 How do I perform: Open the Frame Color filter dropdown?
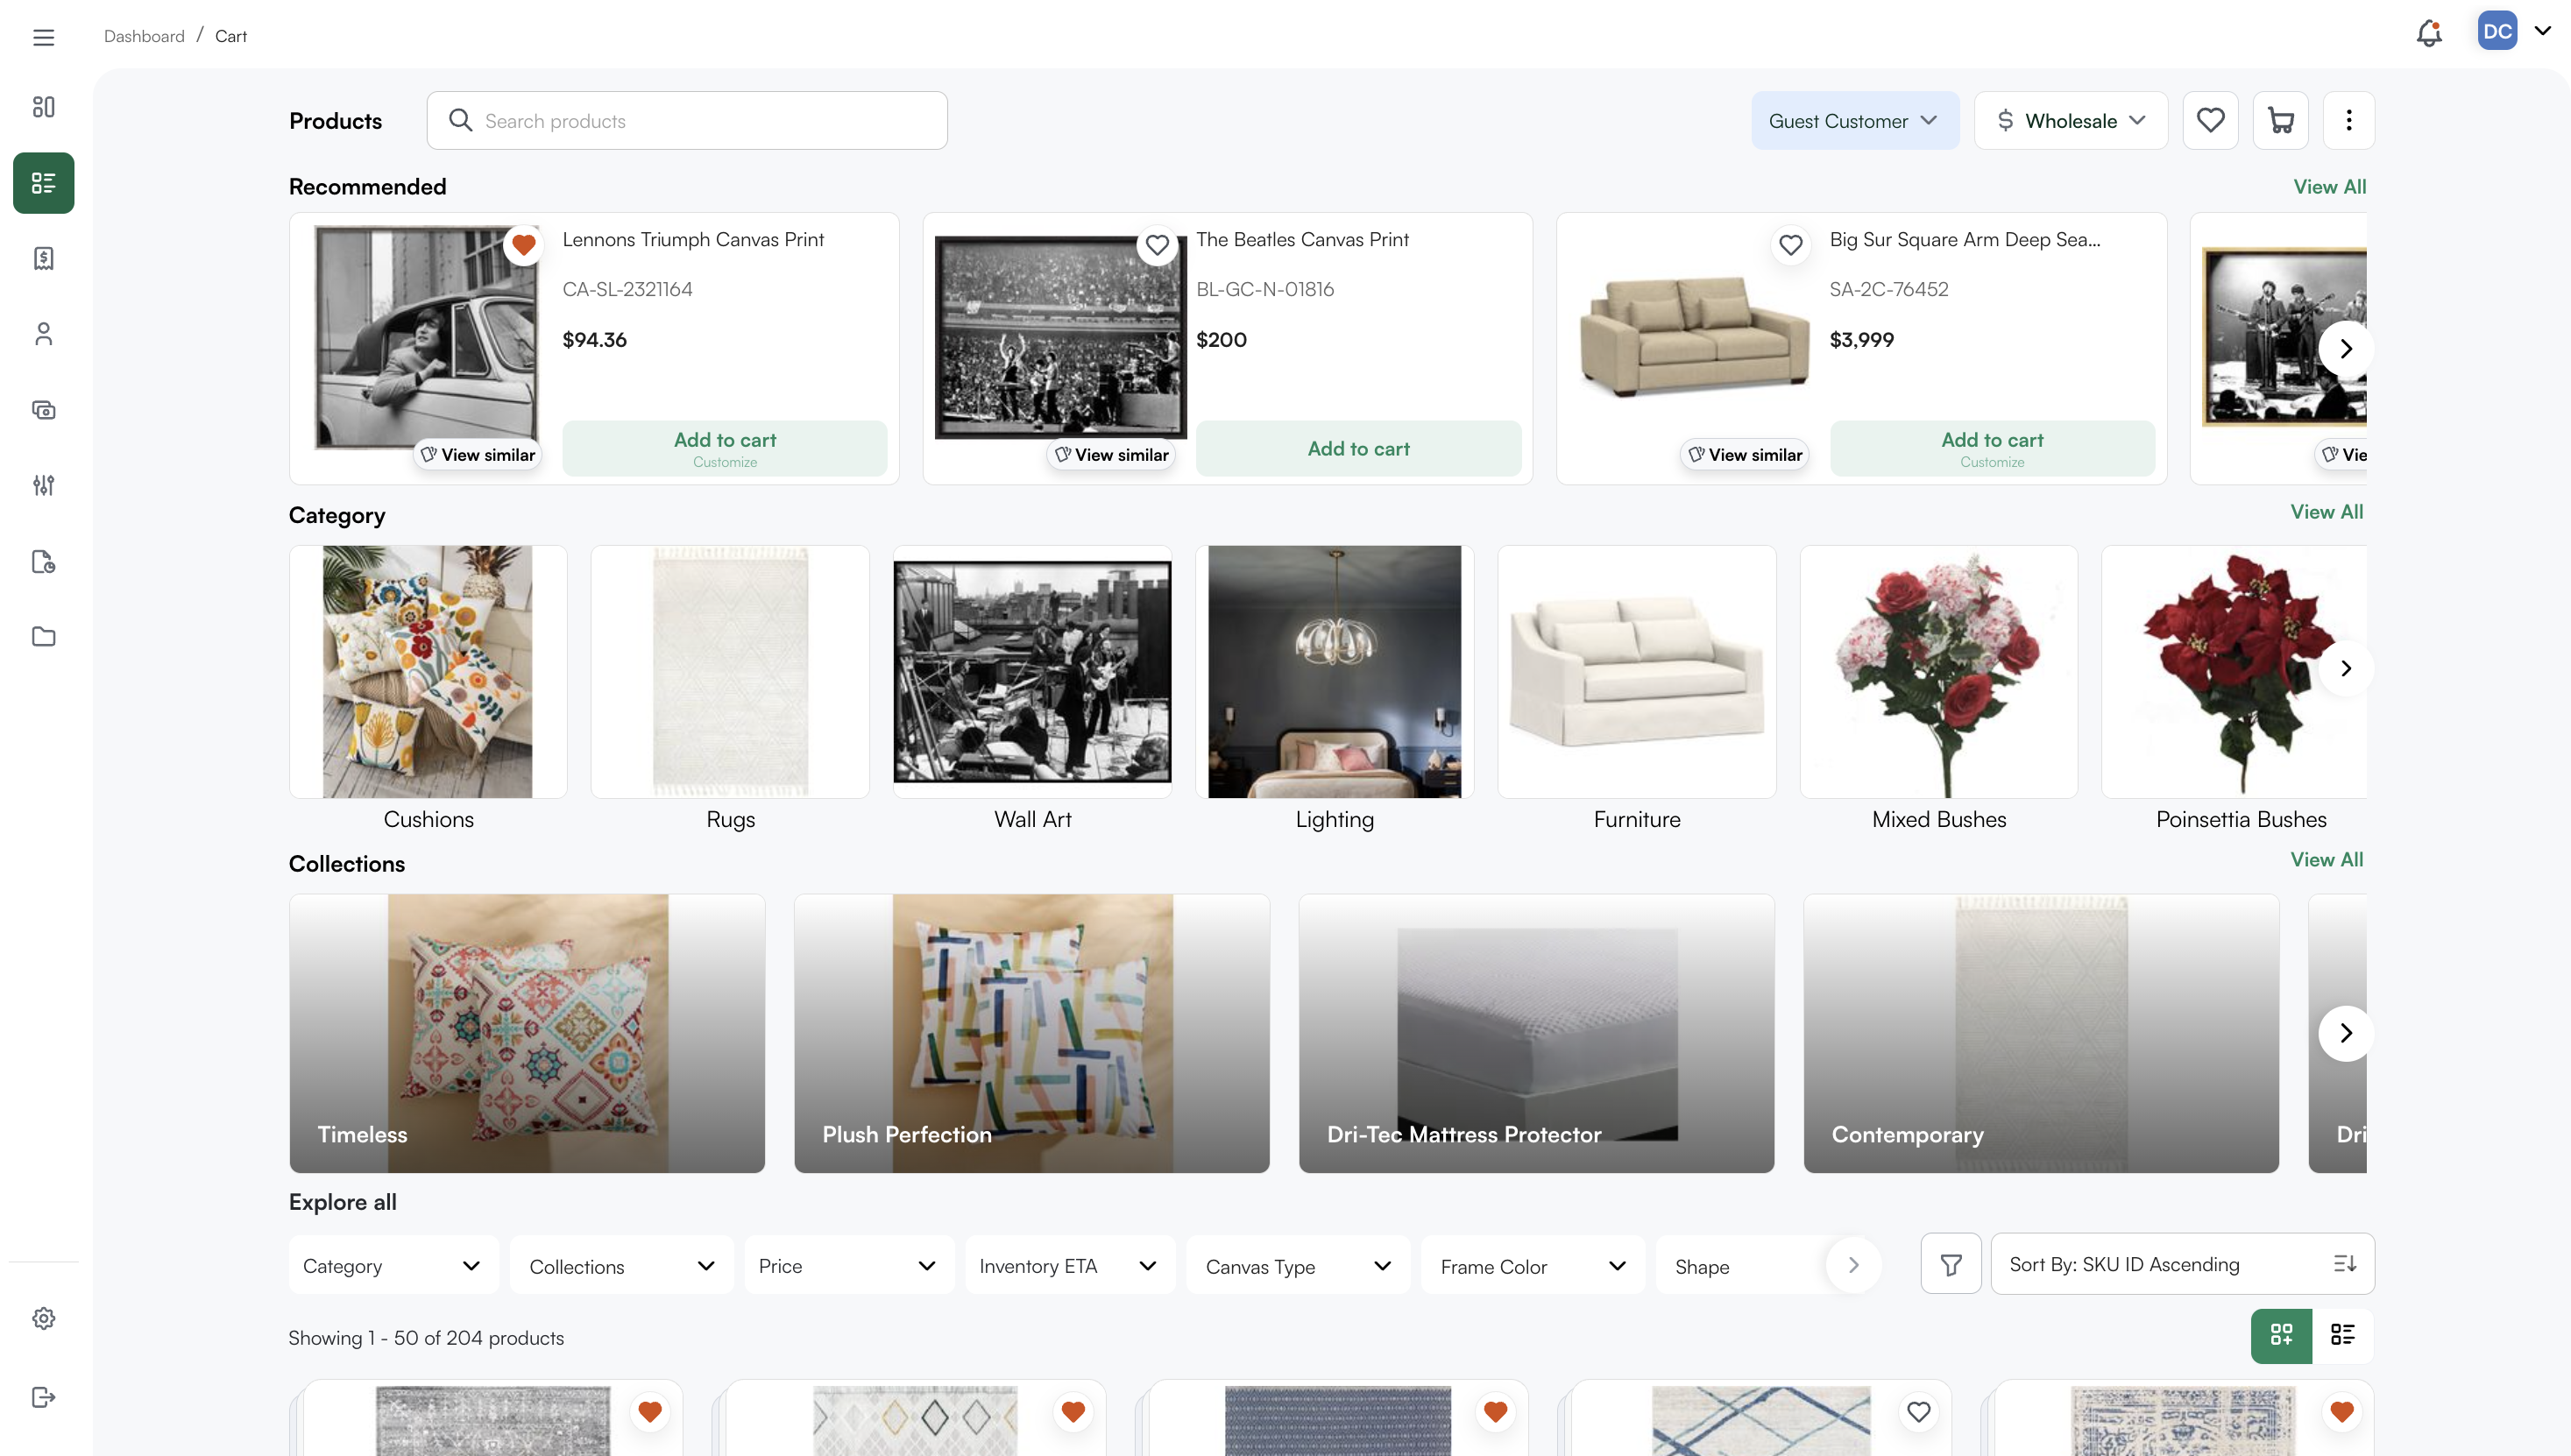tap(1531, 1265)
